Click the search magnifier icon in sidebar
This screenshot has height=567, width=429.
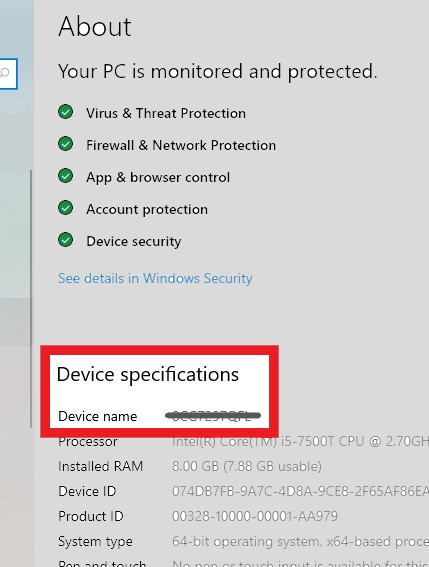click(x=4, y=73)
